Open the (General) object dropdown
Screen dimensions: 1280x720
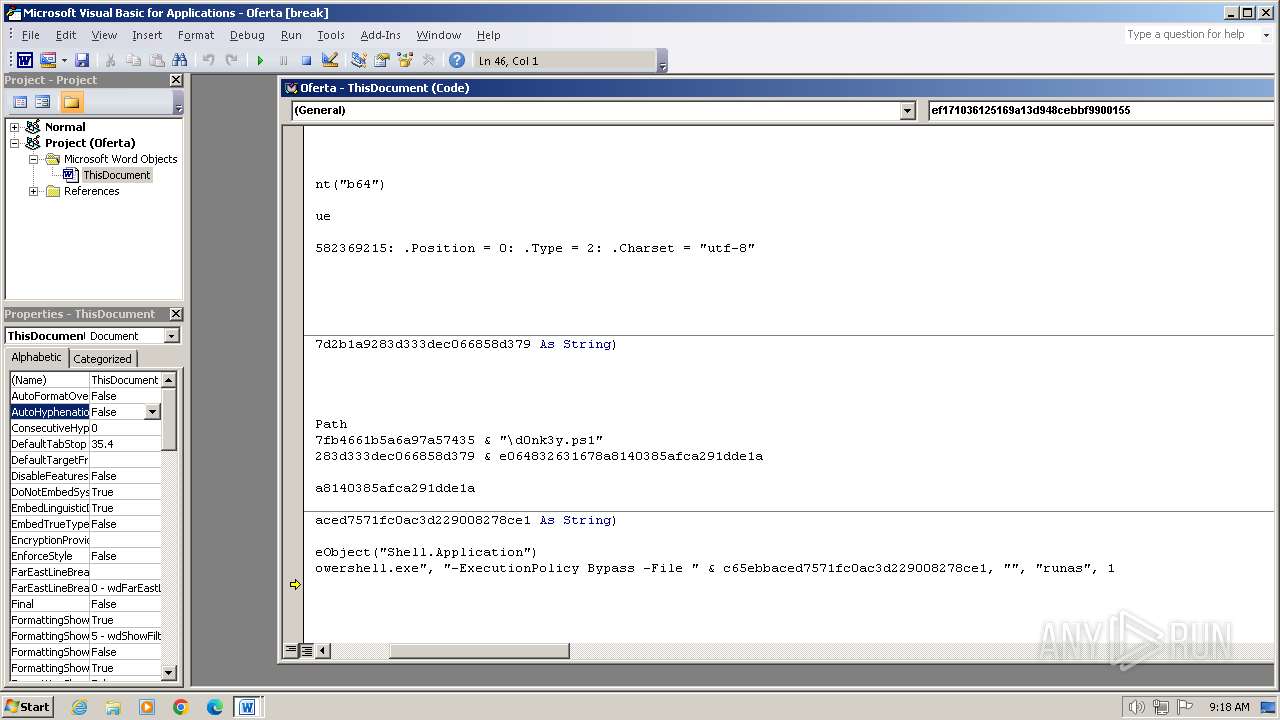coord(908,111)
